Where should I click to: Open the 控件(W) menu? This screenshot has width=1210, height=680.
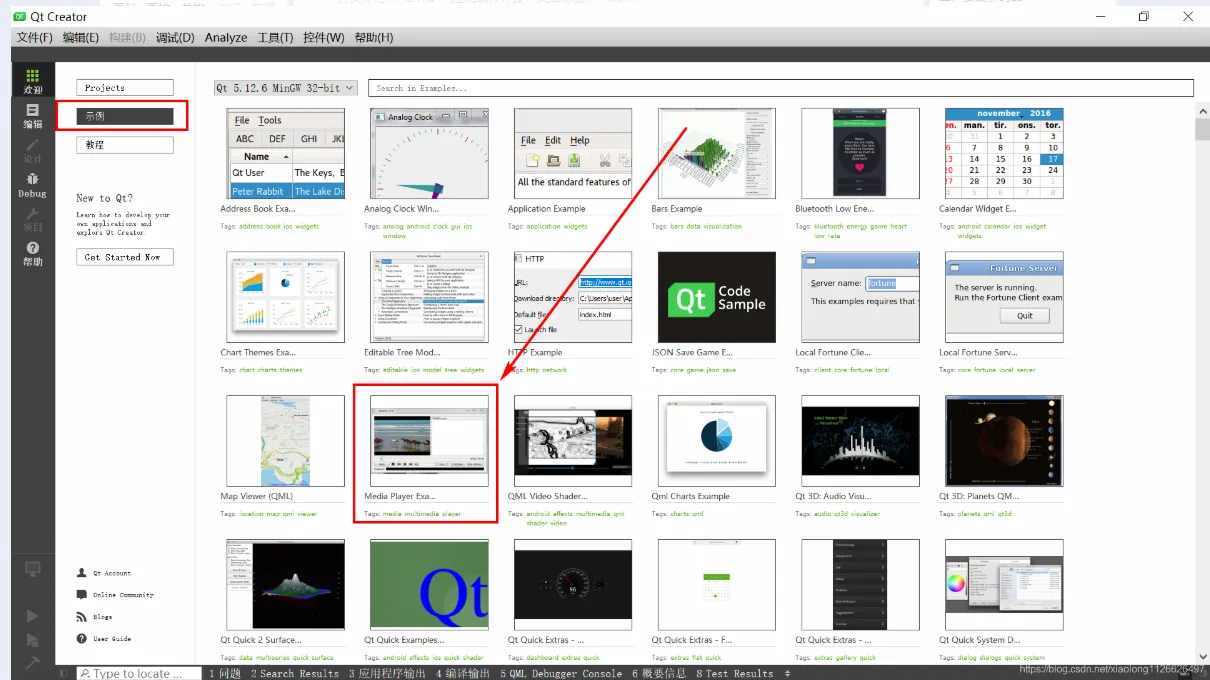point(323,37)
